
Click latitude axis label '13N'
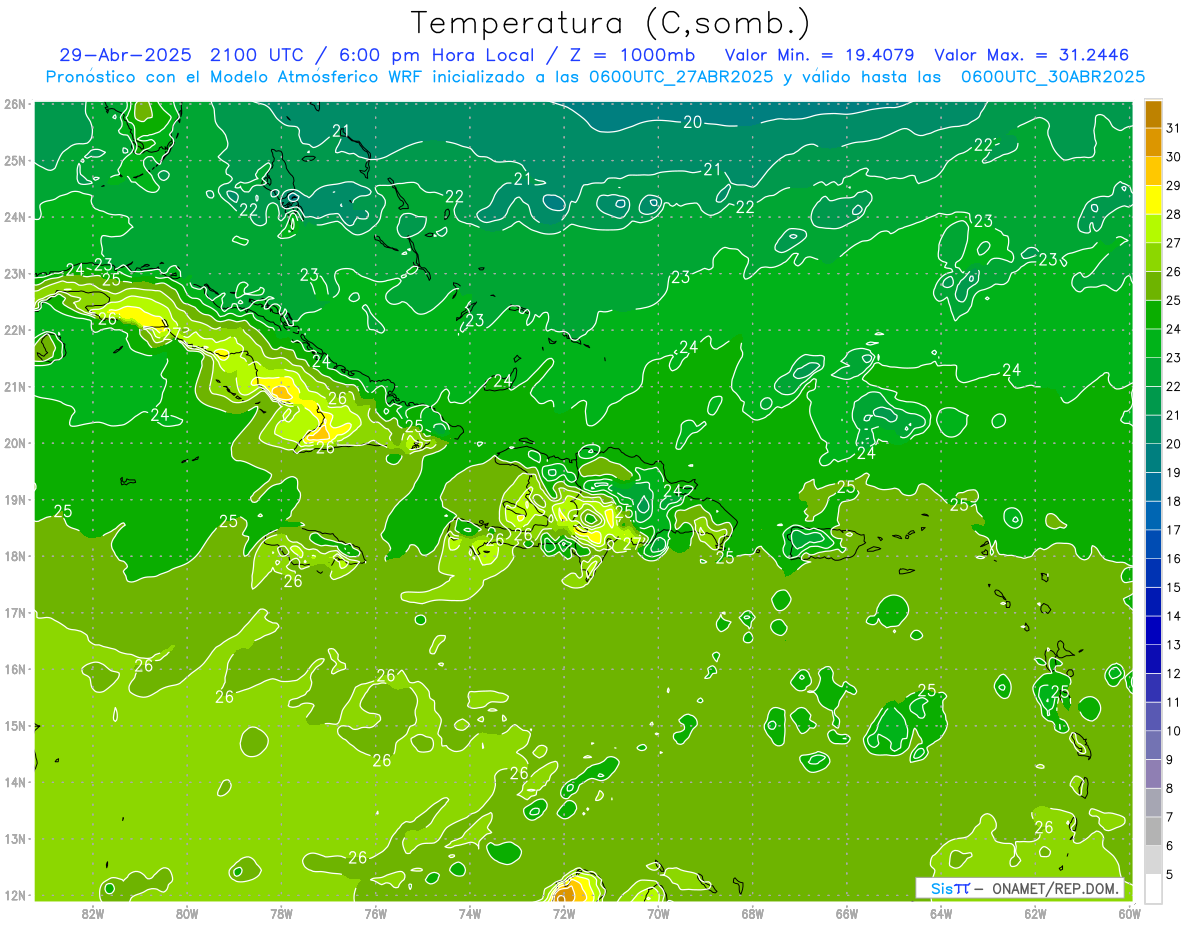15,838
